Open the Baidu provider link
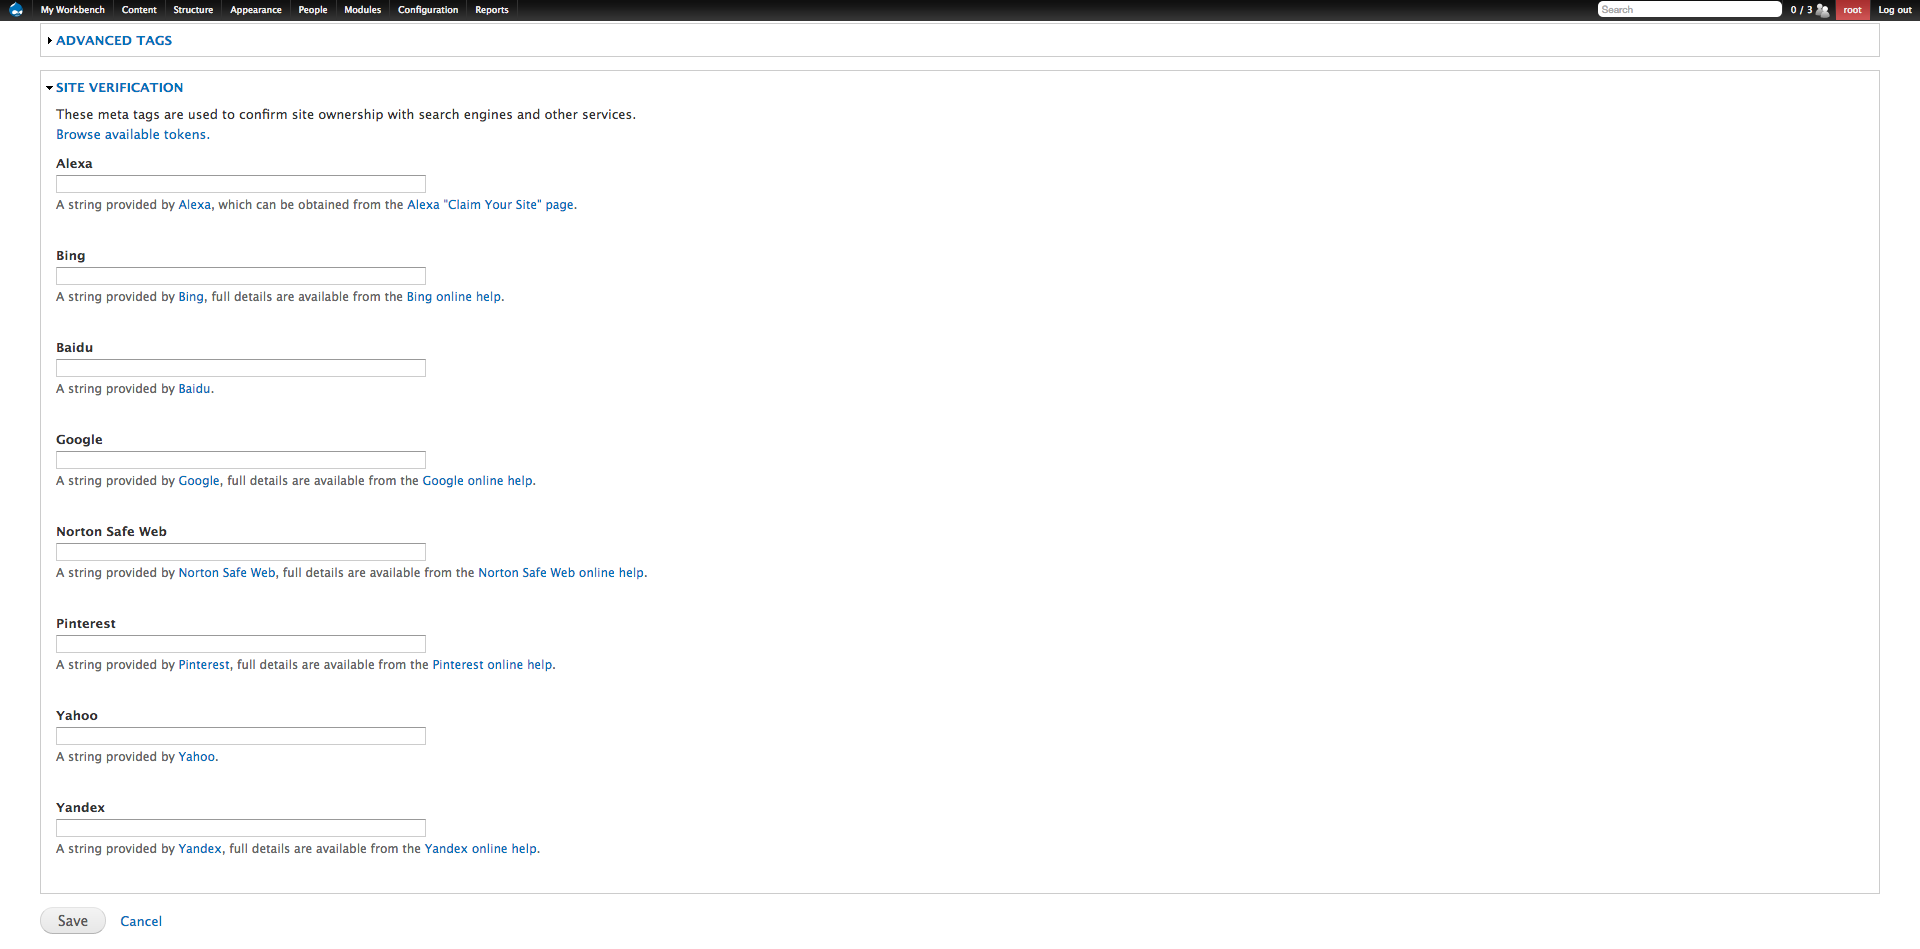The height and width of the screenshot is (949, 1920). (x=195, y=389)
